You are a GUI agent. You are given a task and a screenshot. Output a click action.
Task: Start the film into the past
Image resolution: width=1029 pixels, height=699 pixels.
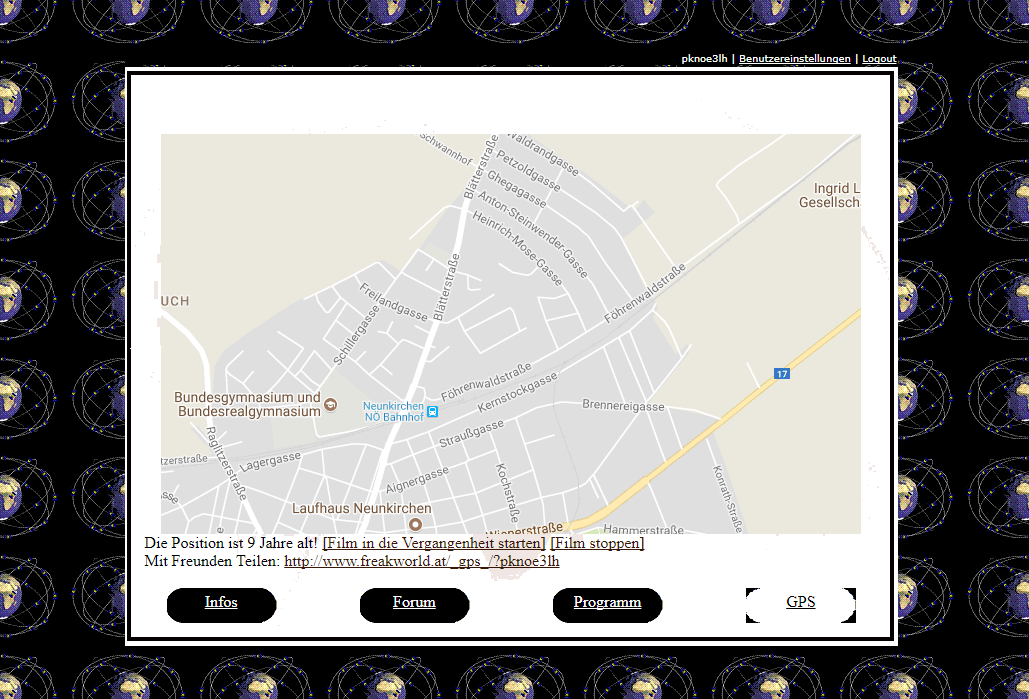pyautogui.click(x=434, y=543)
